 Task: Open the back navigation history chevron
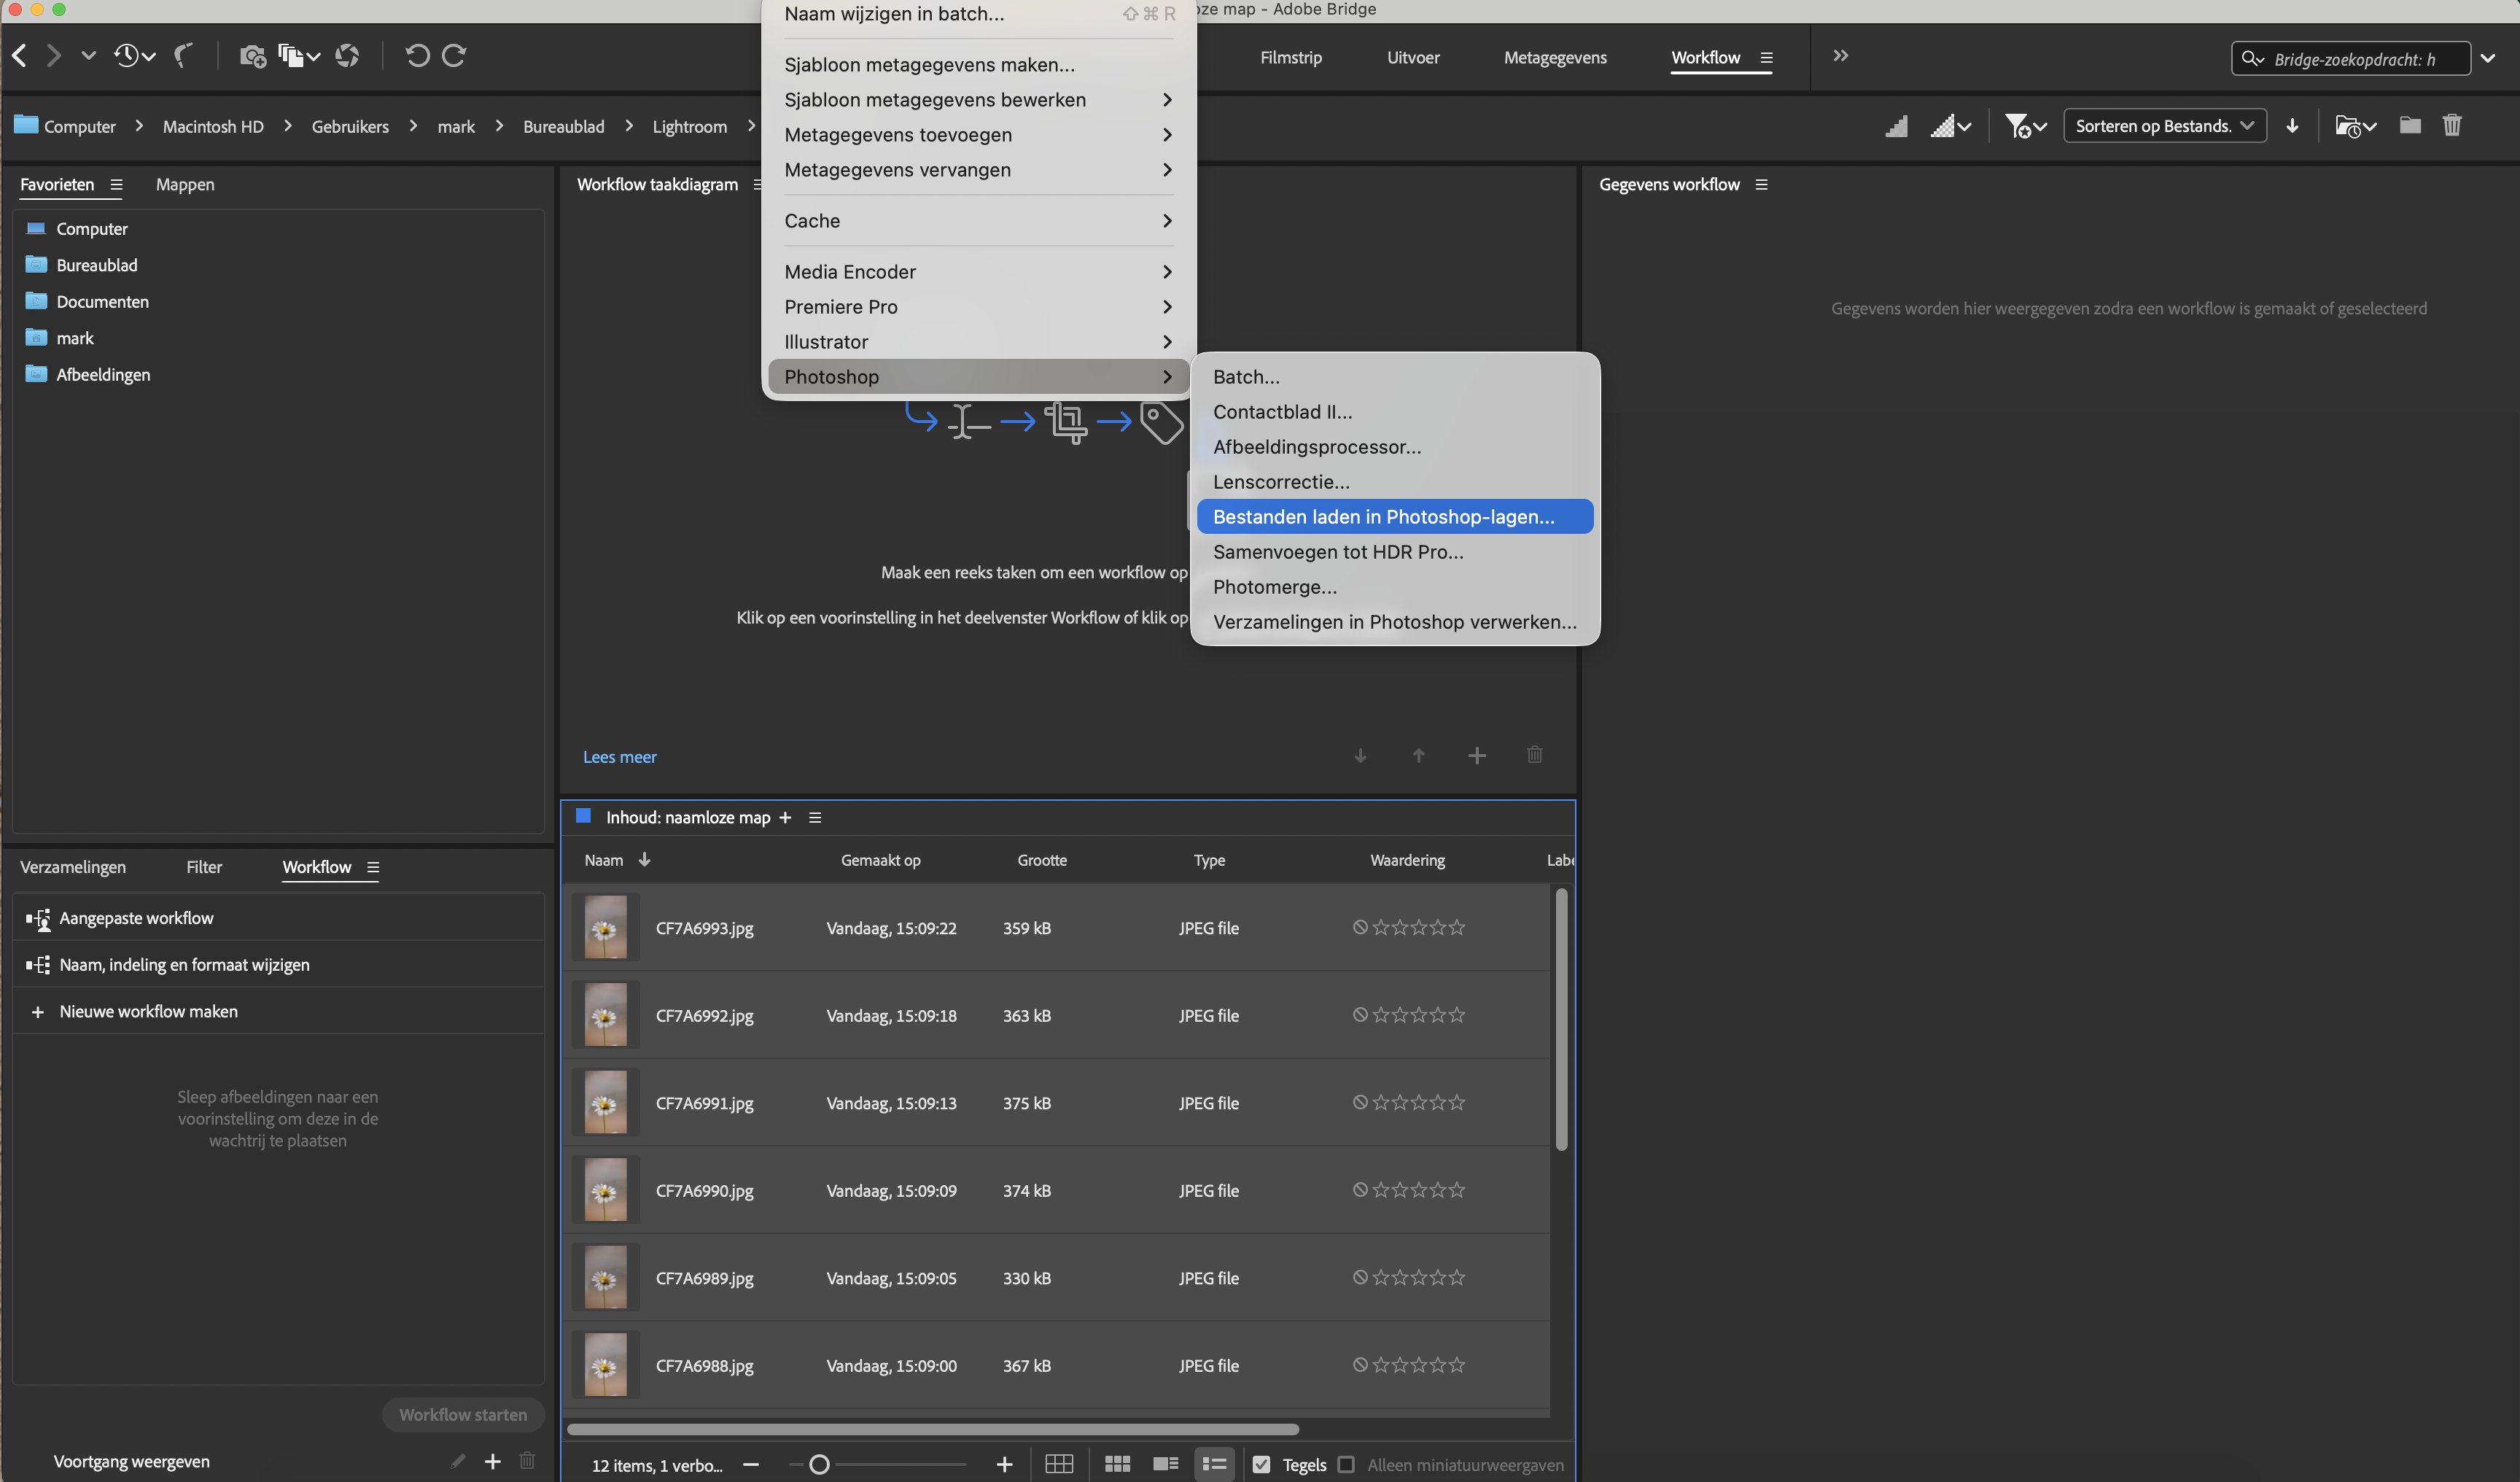89,56
